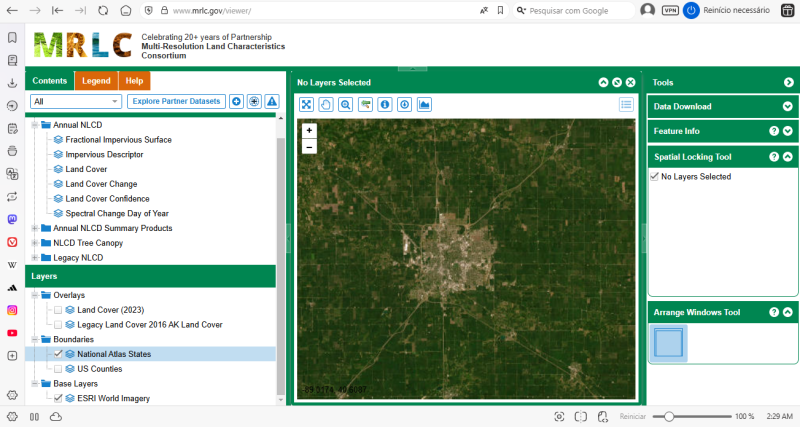Zoom to full map extent icon
Screen dimensions: 800x427
click(x=306, y=105)
